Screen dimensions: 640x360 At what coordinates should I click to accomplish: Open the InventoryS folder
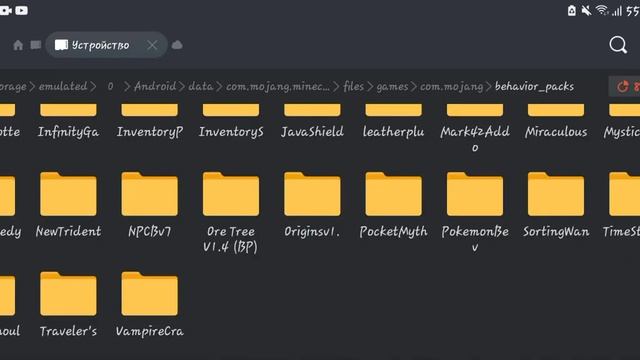click(x=231, y=121)
